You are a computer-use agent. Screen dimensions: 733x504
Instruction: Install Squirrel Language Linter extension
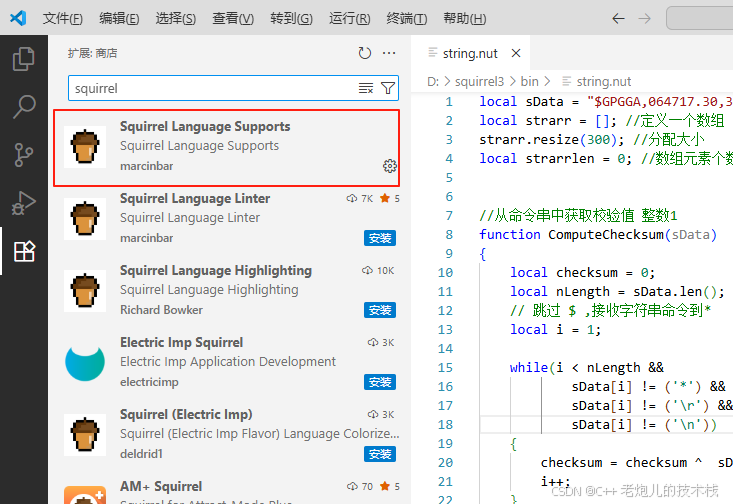tap(380, 238)
